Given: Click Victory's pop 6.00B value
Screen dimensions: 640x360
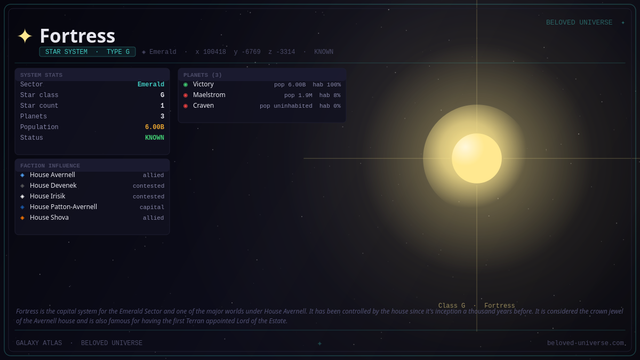Looking at the screenshot, I should point(289,84).
